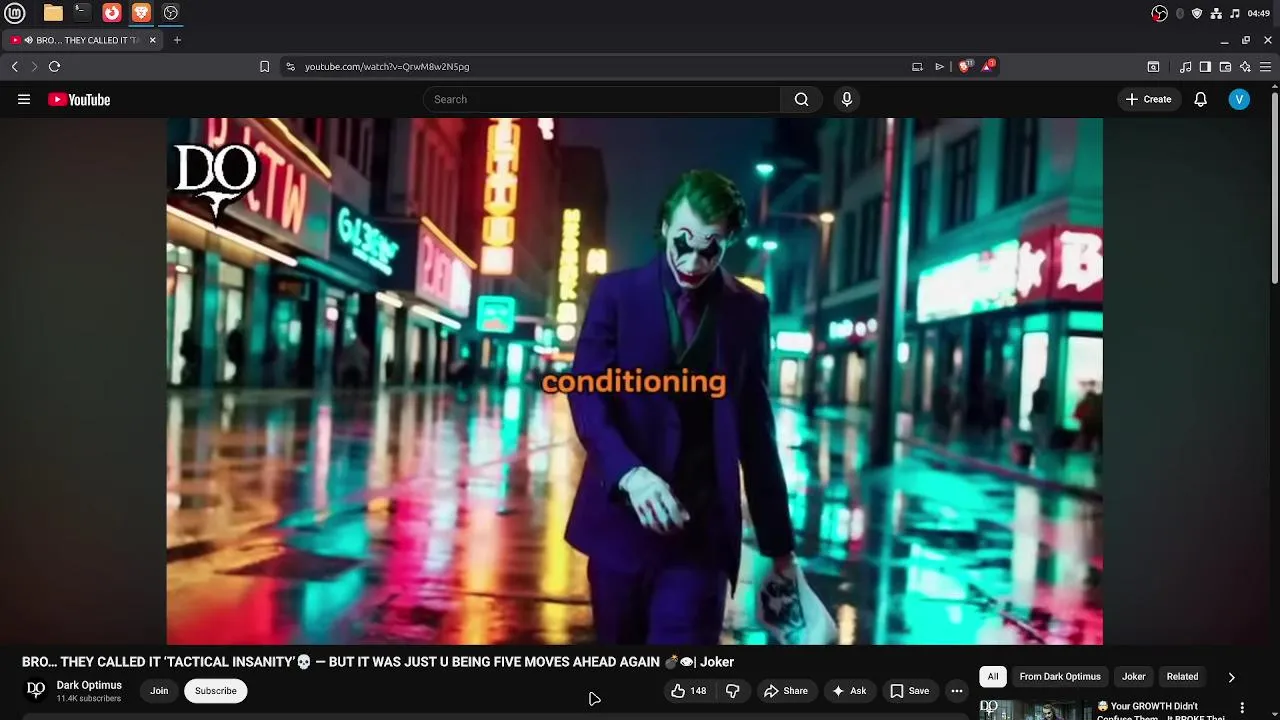
Task: Open the Brave Shields lion icon
Action: (x=965, y=66)
